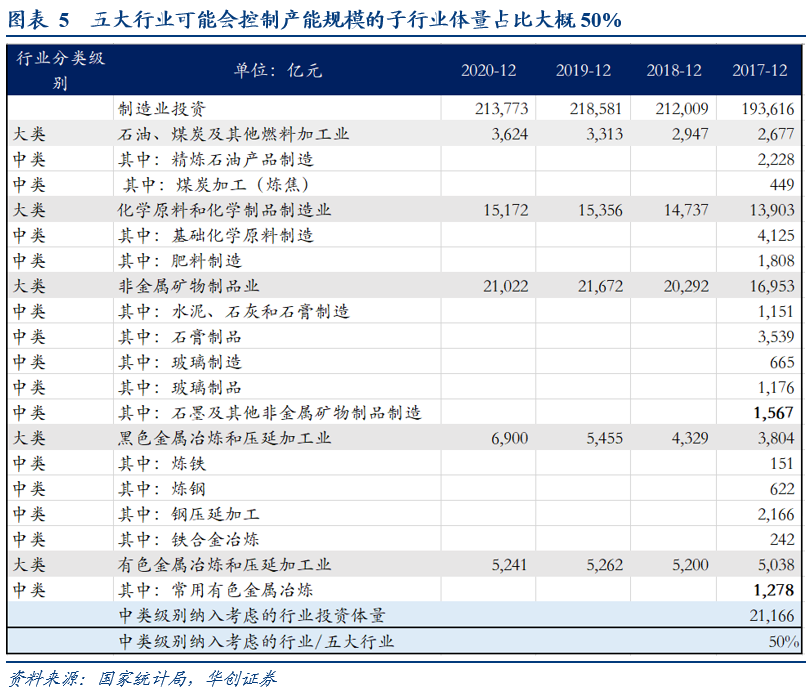The width and height of the screenshot is (809, 691).
Task: Select the value 1,176
Action: [x=776, y=387]
